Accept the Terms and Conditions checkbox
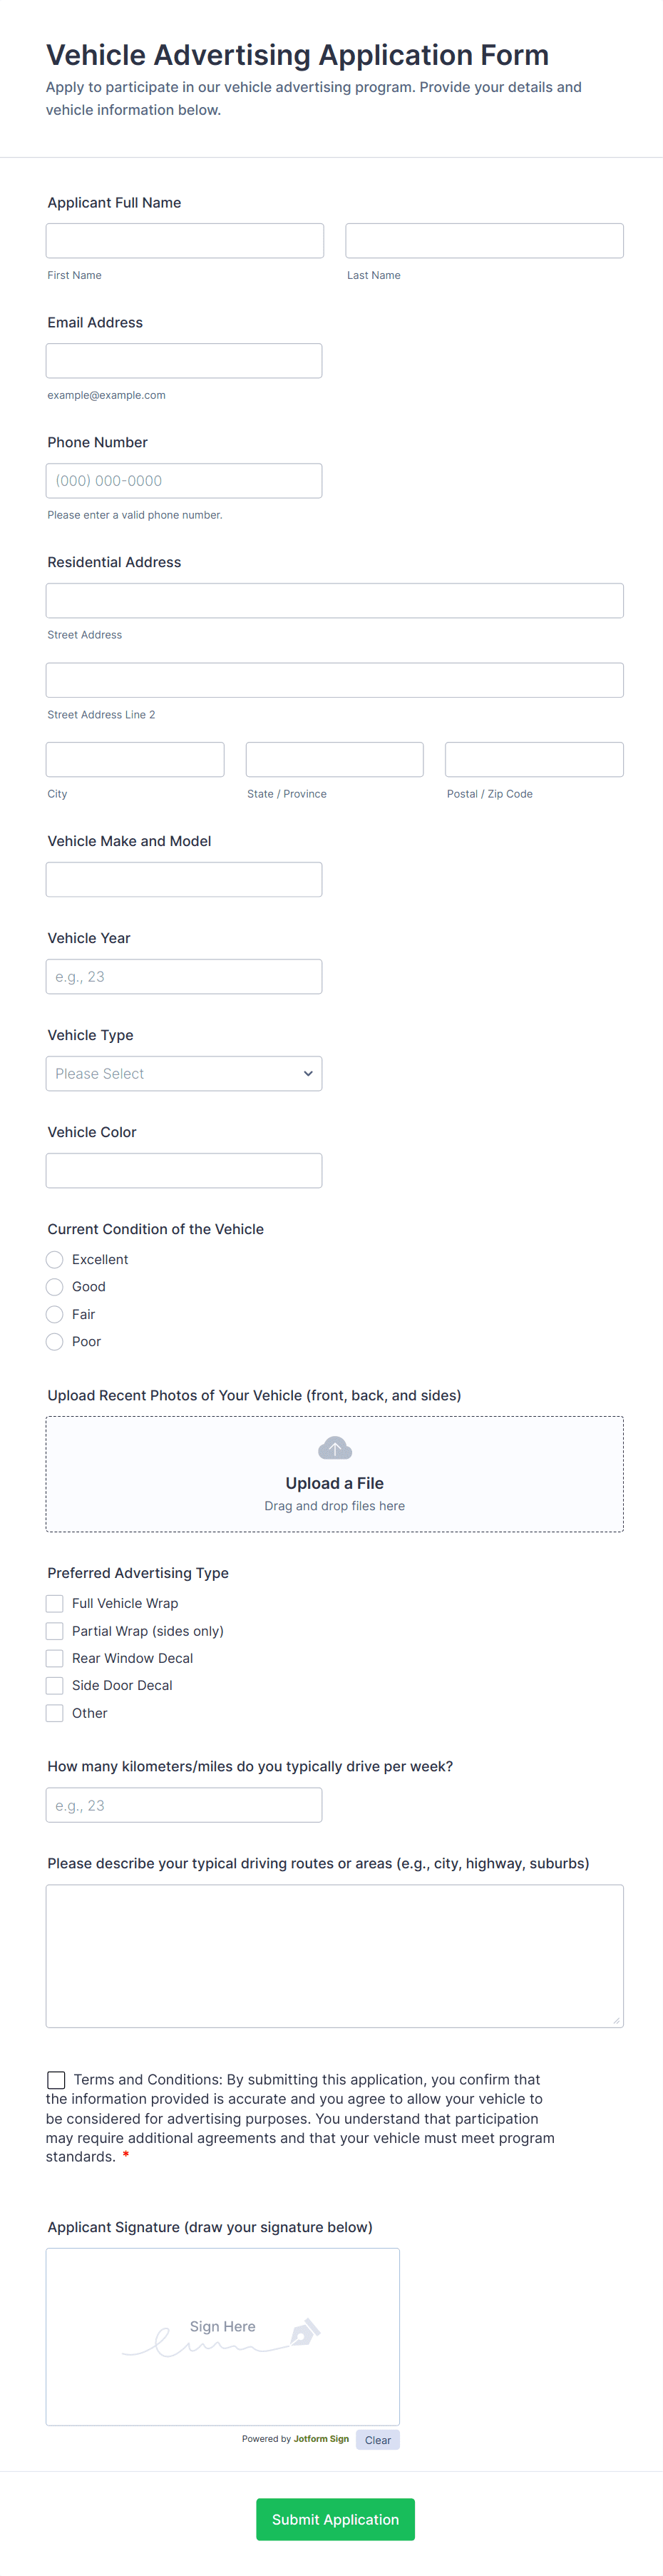The image size is (663, 2576). point(57,2079)
